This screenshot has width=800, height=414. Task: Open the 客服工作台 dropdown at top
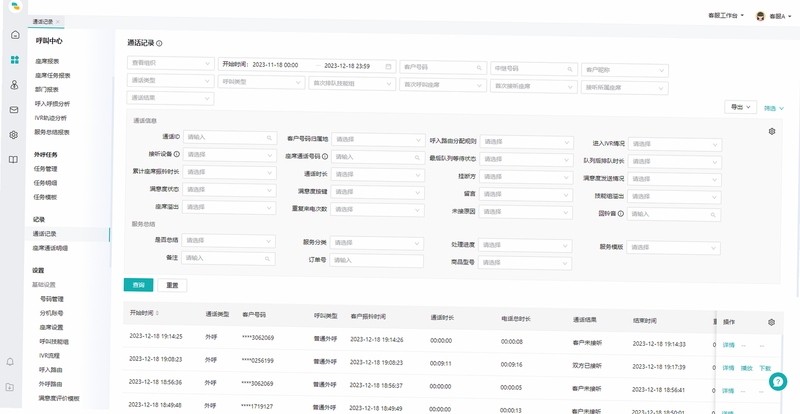coord(726,15)
